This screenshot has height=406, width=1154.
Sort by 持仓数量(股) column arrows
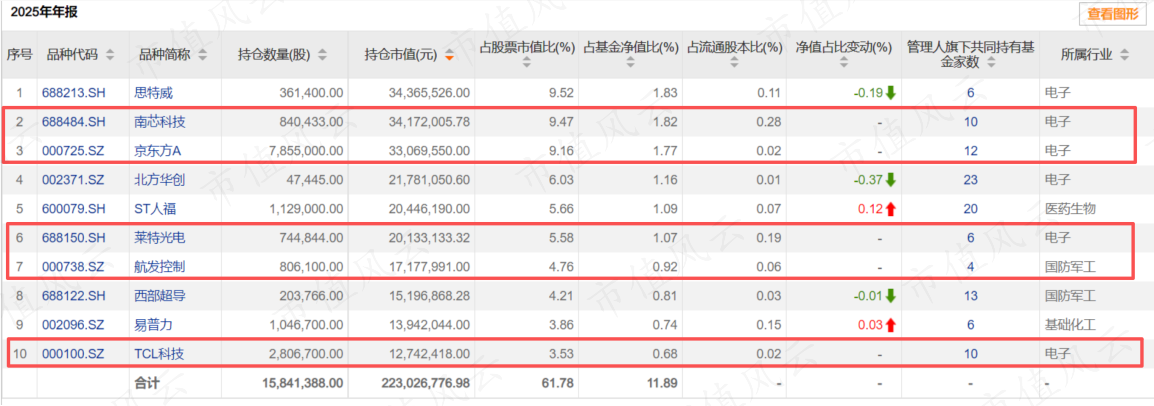[322, 54]
